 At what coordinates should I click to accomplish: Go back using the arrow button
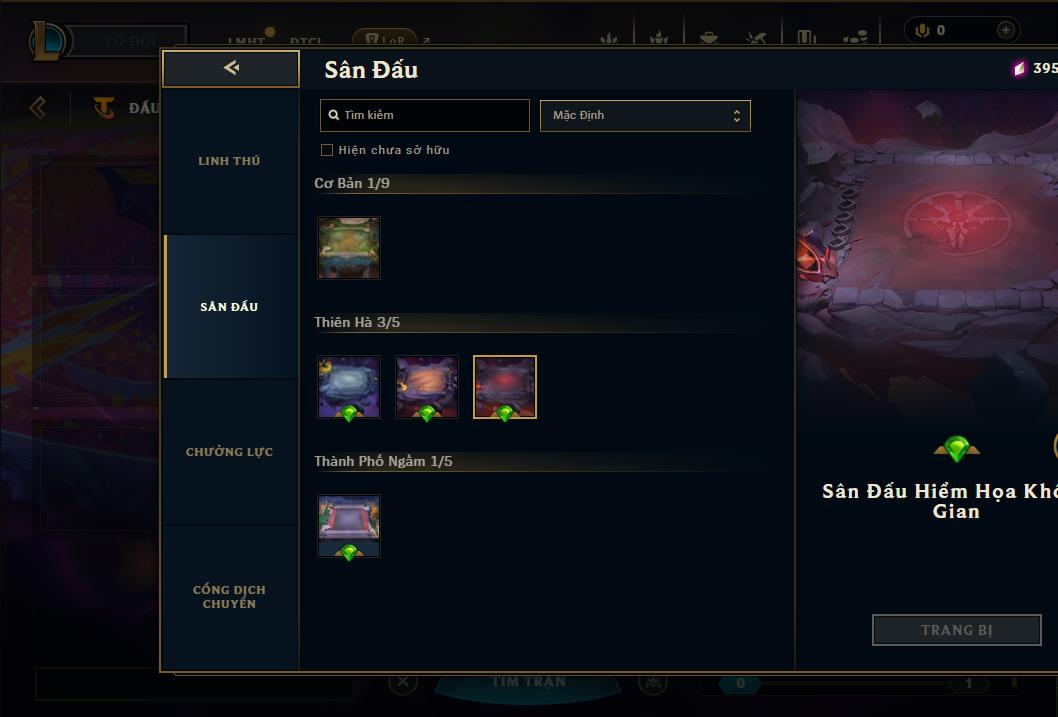pos(231,68)
